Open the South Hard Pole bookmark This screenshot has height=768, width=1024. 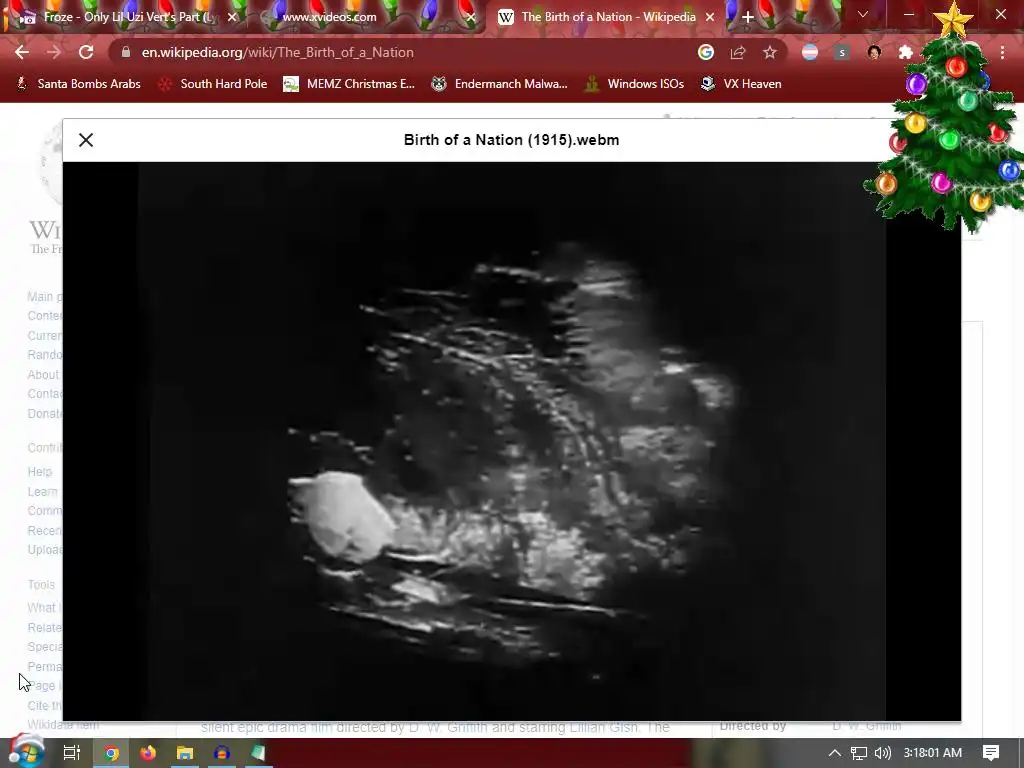pyautogui.click(x=214, y=84)
